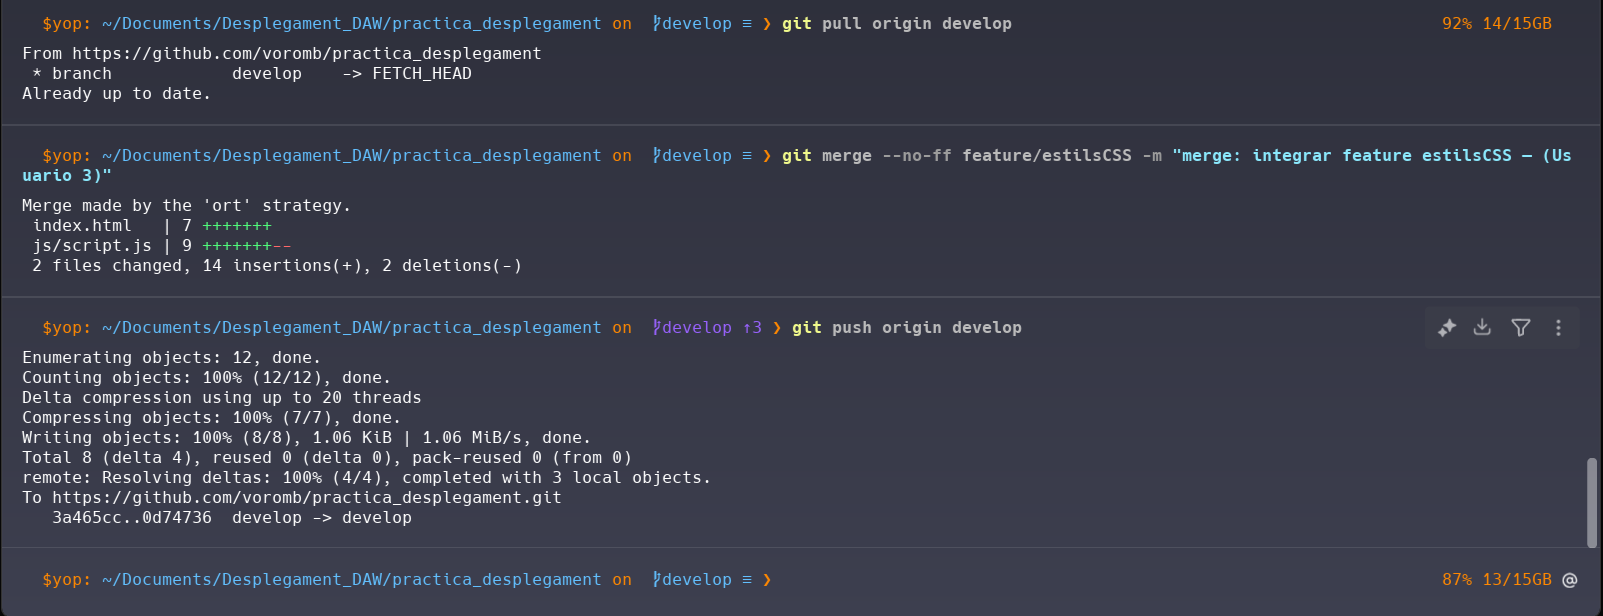Click the ↑3 ahead indicator in push prompt

752,328
